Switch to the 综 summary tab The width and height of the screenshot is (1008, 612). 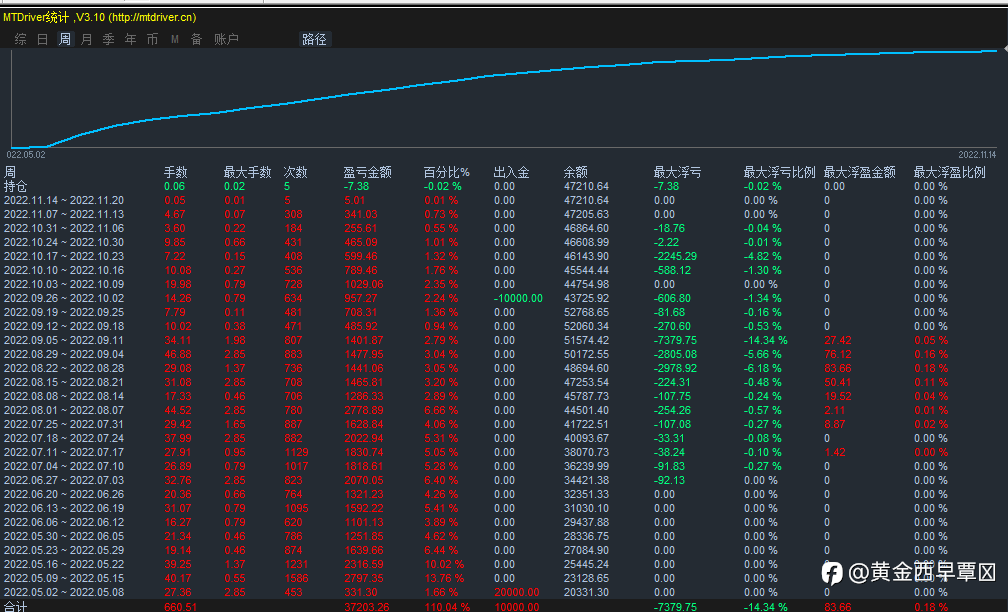[21, 39]
